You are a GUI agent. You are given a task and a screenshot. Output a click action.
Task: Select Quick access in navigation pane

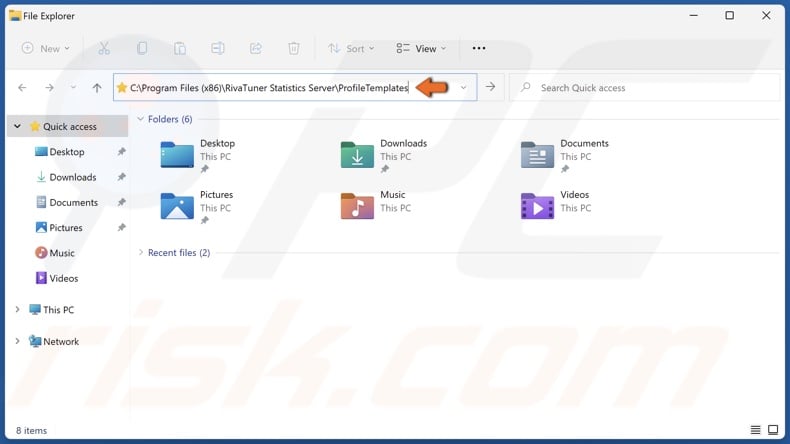68,126
